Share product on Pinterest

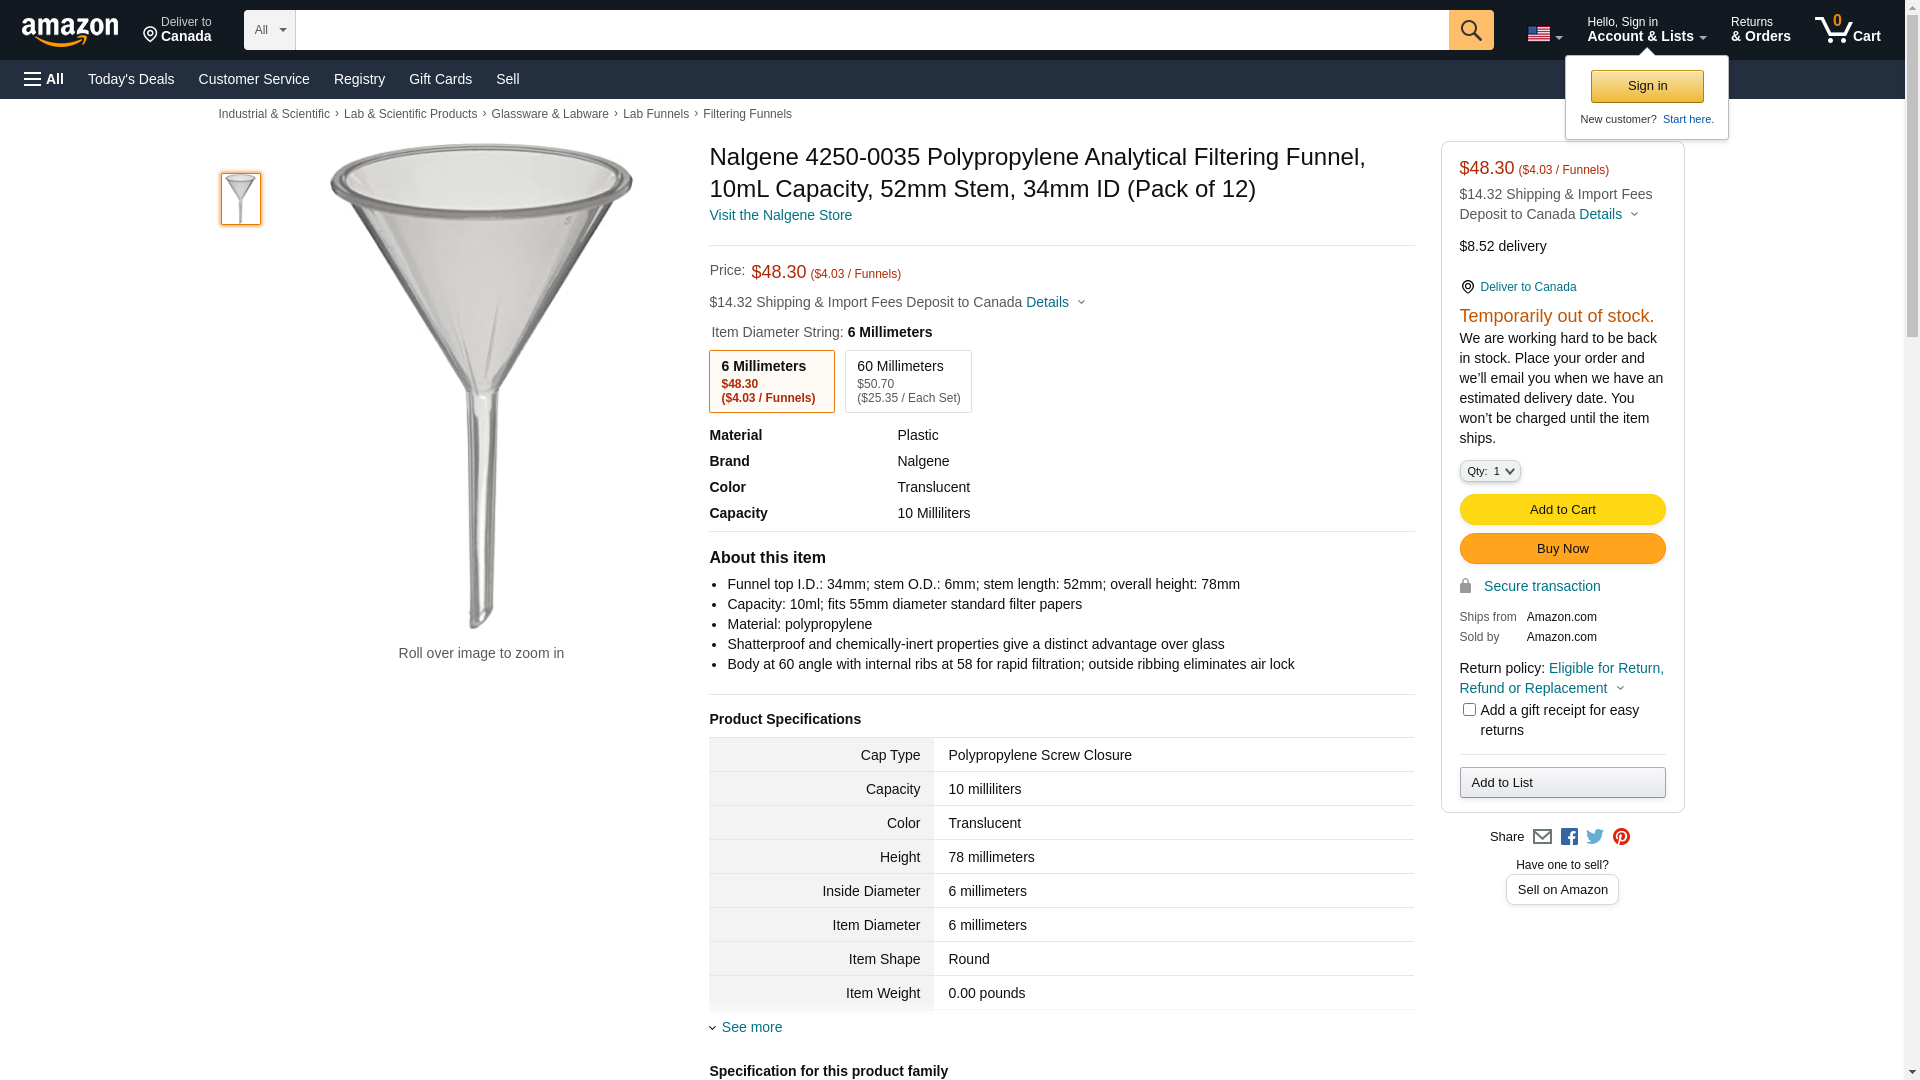[x=1621, y=837]
